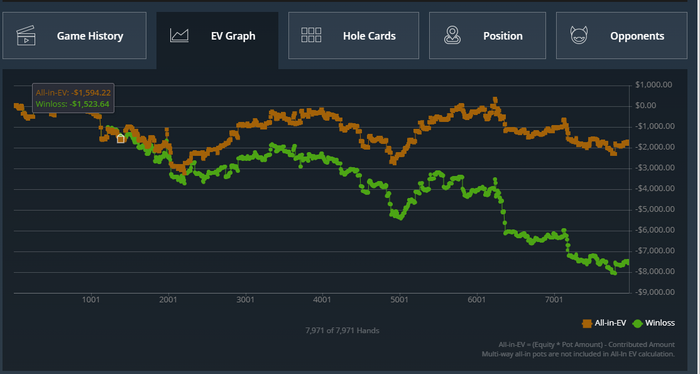Screen dimensions: 700x374
Task: Open the Hole Cards tab
Action: 353,36
